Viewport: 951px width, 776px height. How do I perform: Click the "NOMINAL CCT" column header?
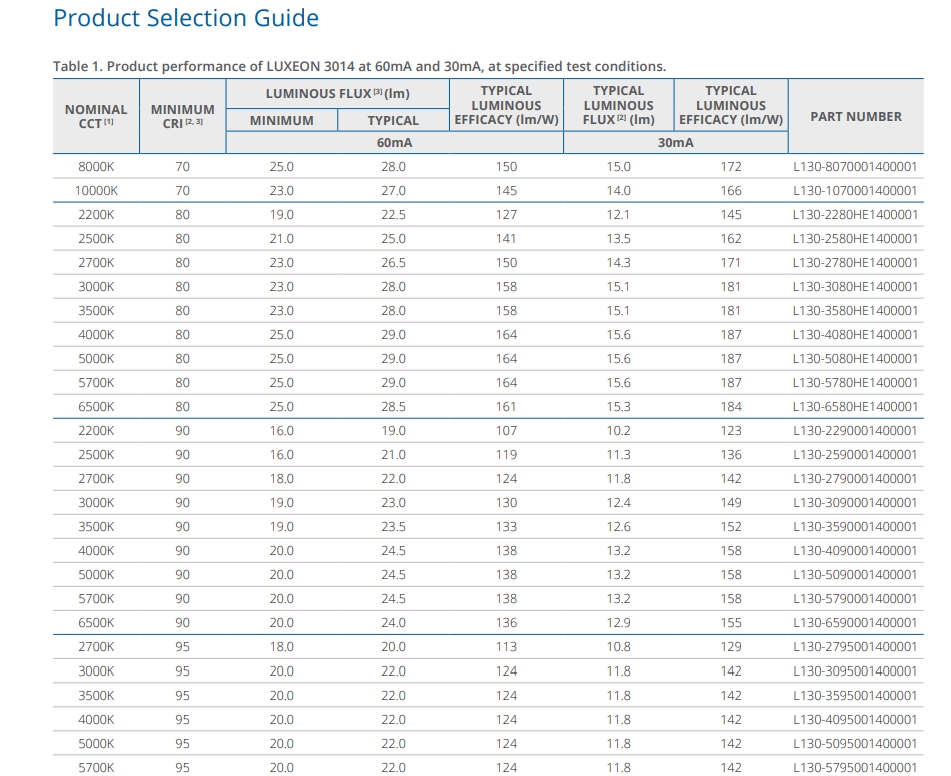pyautogui.click(x=96, y=116)
